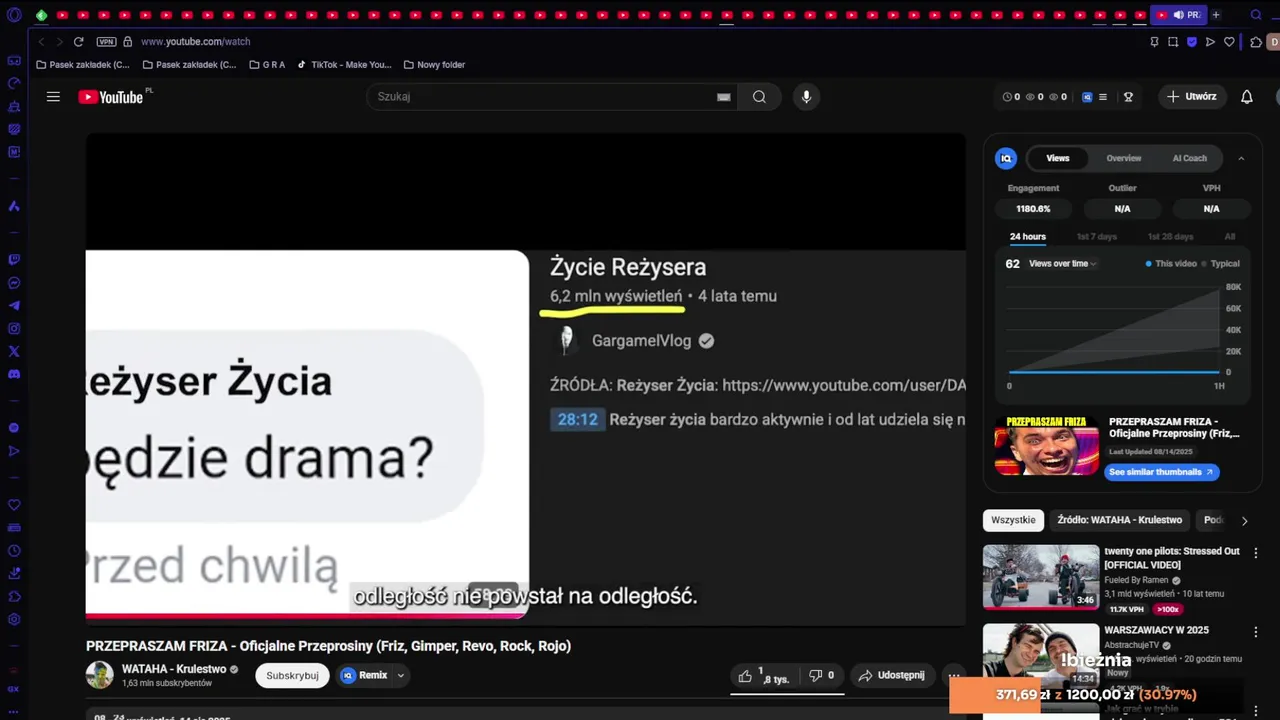Viewport: 1280px width, 720px height.
Task: Click See similar thumbnails button
Action: (x=1162, y=472)
